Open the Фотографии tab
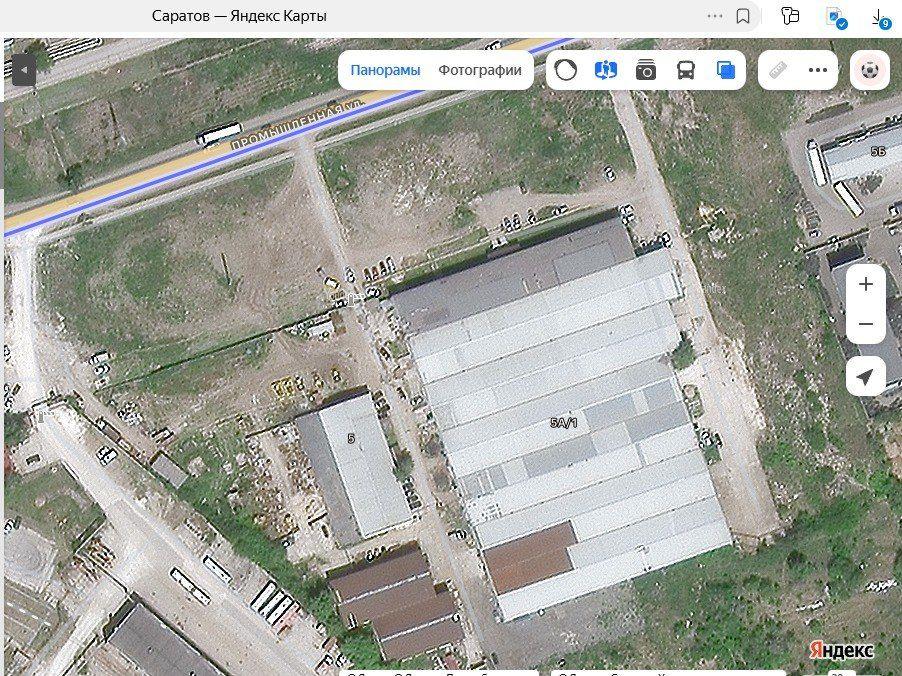The image size is (902, 676). point(480,70)
